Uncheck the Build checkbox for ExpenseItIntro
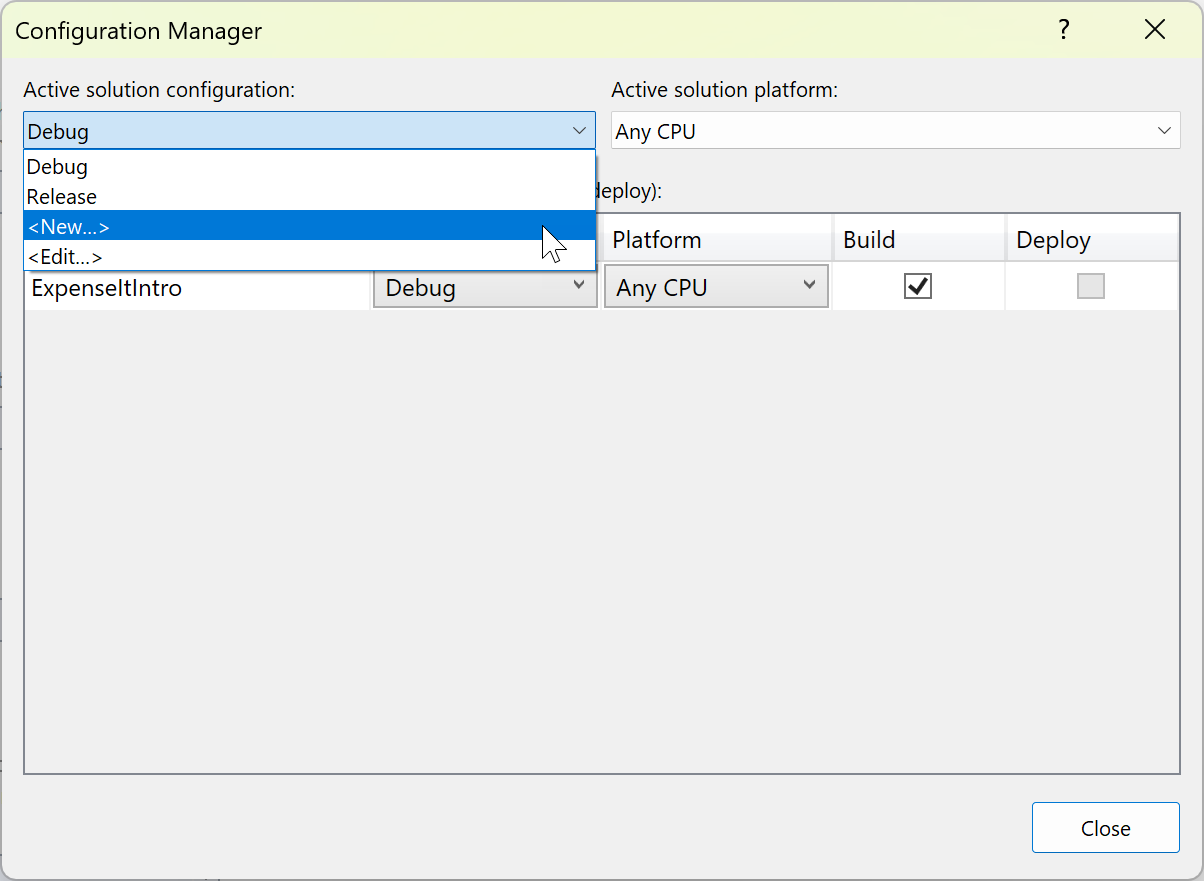Image resolution: width=1204 pixels, height=881 pixels. (x=917, y=286)
